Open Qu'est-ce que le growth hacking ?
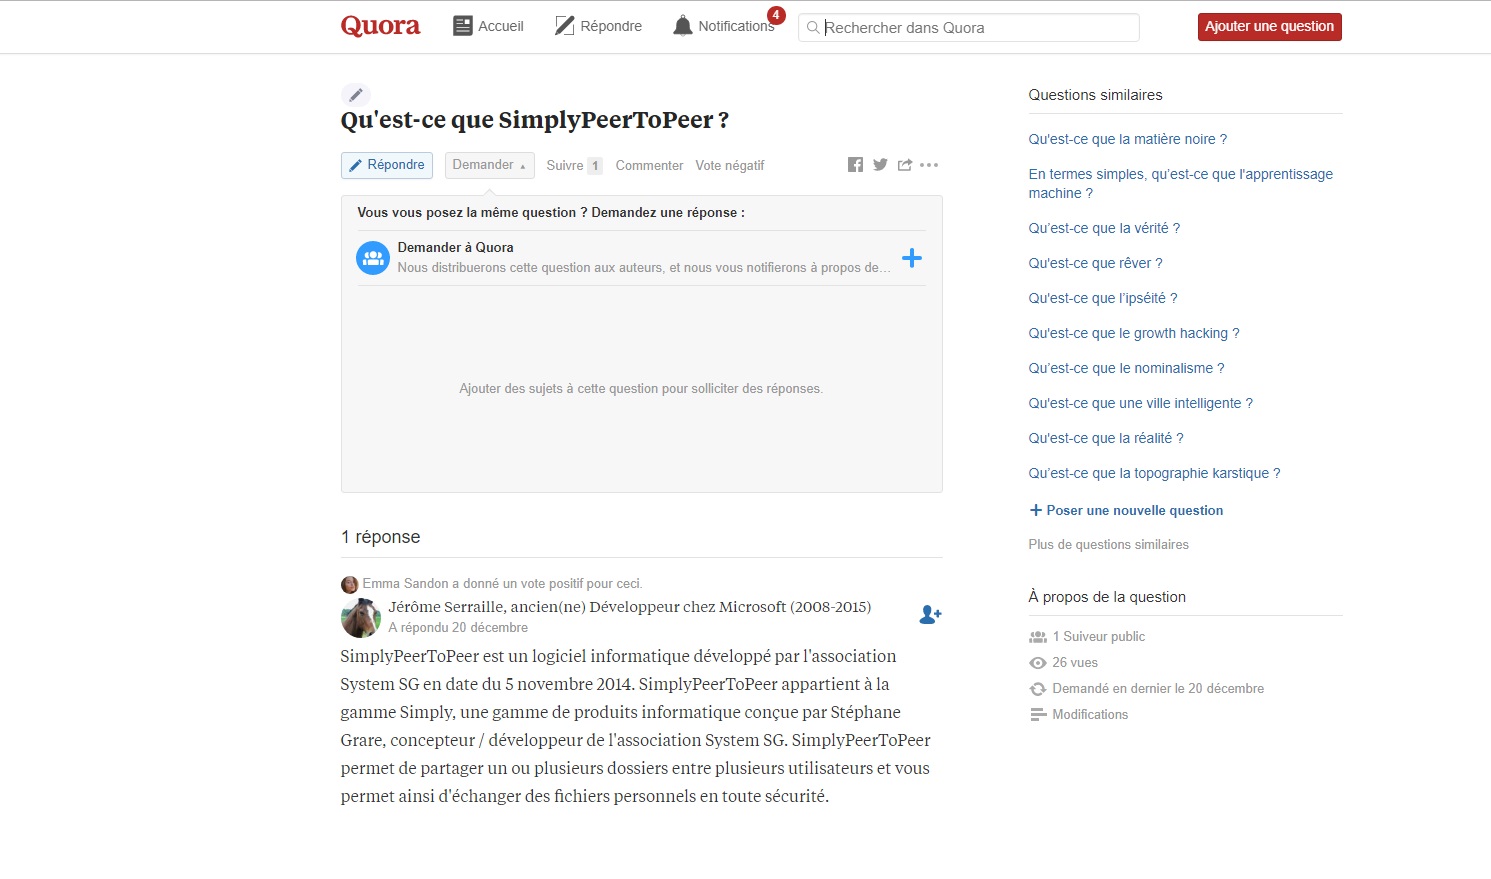1491x879 pixels. pyautogui.click(x=1134, y=333)
